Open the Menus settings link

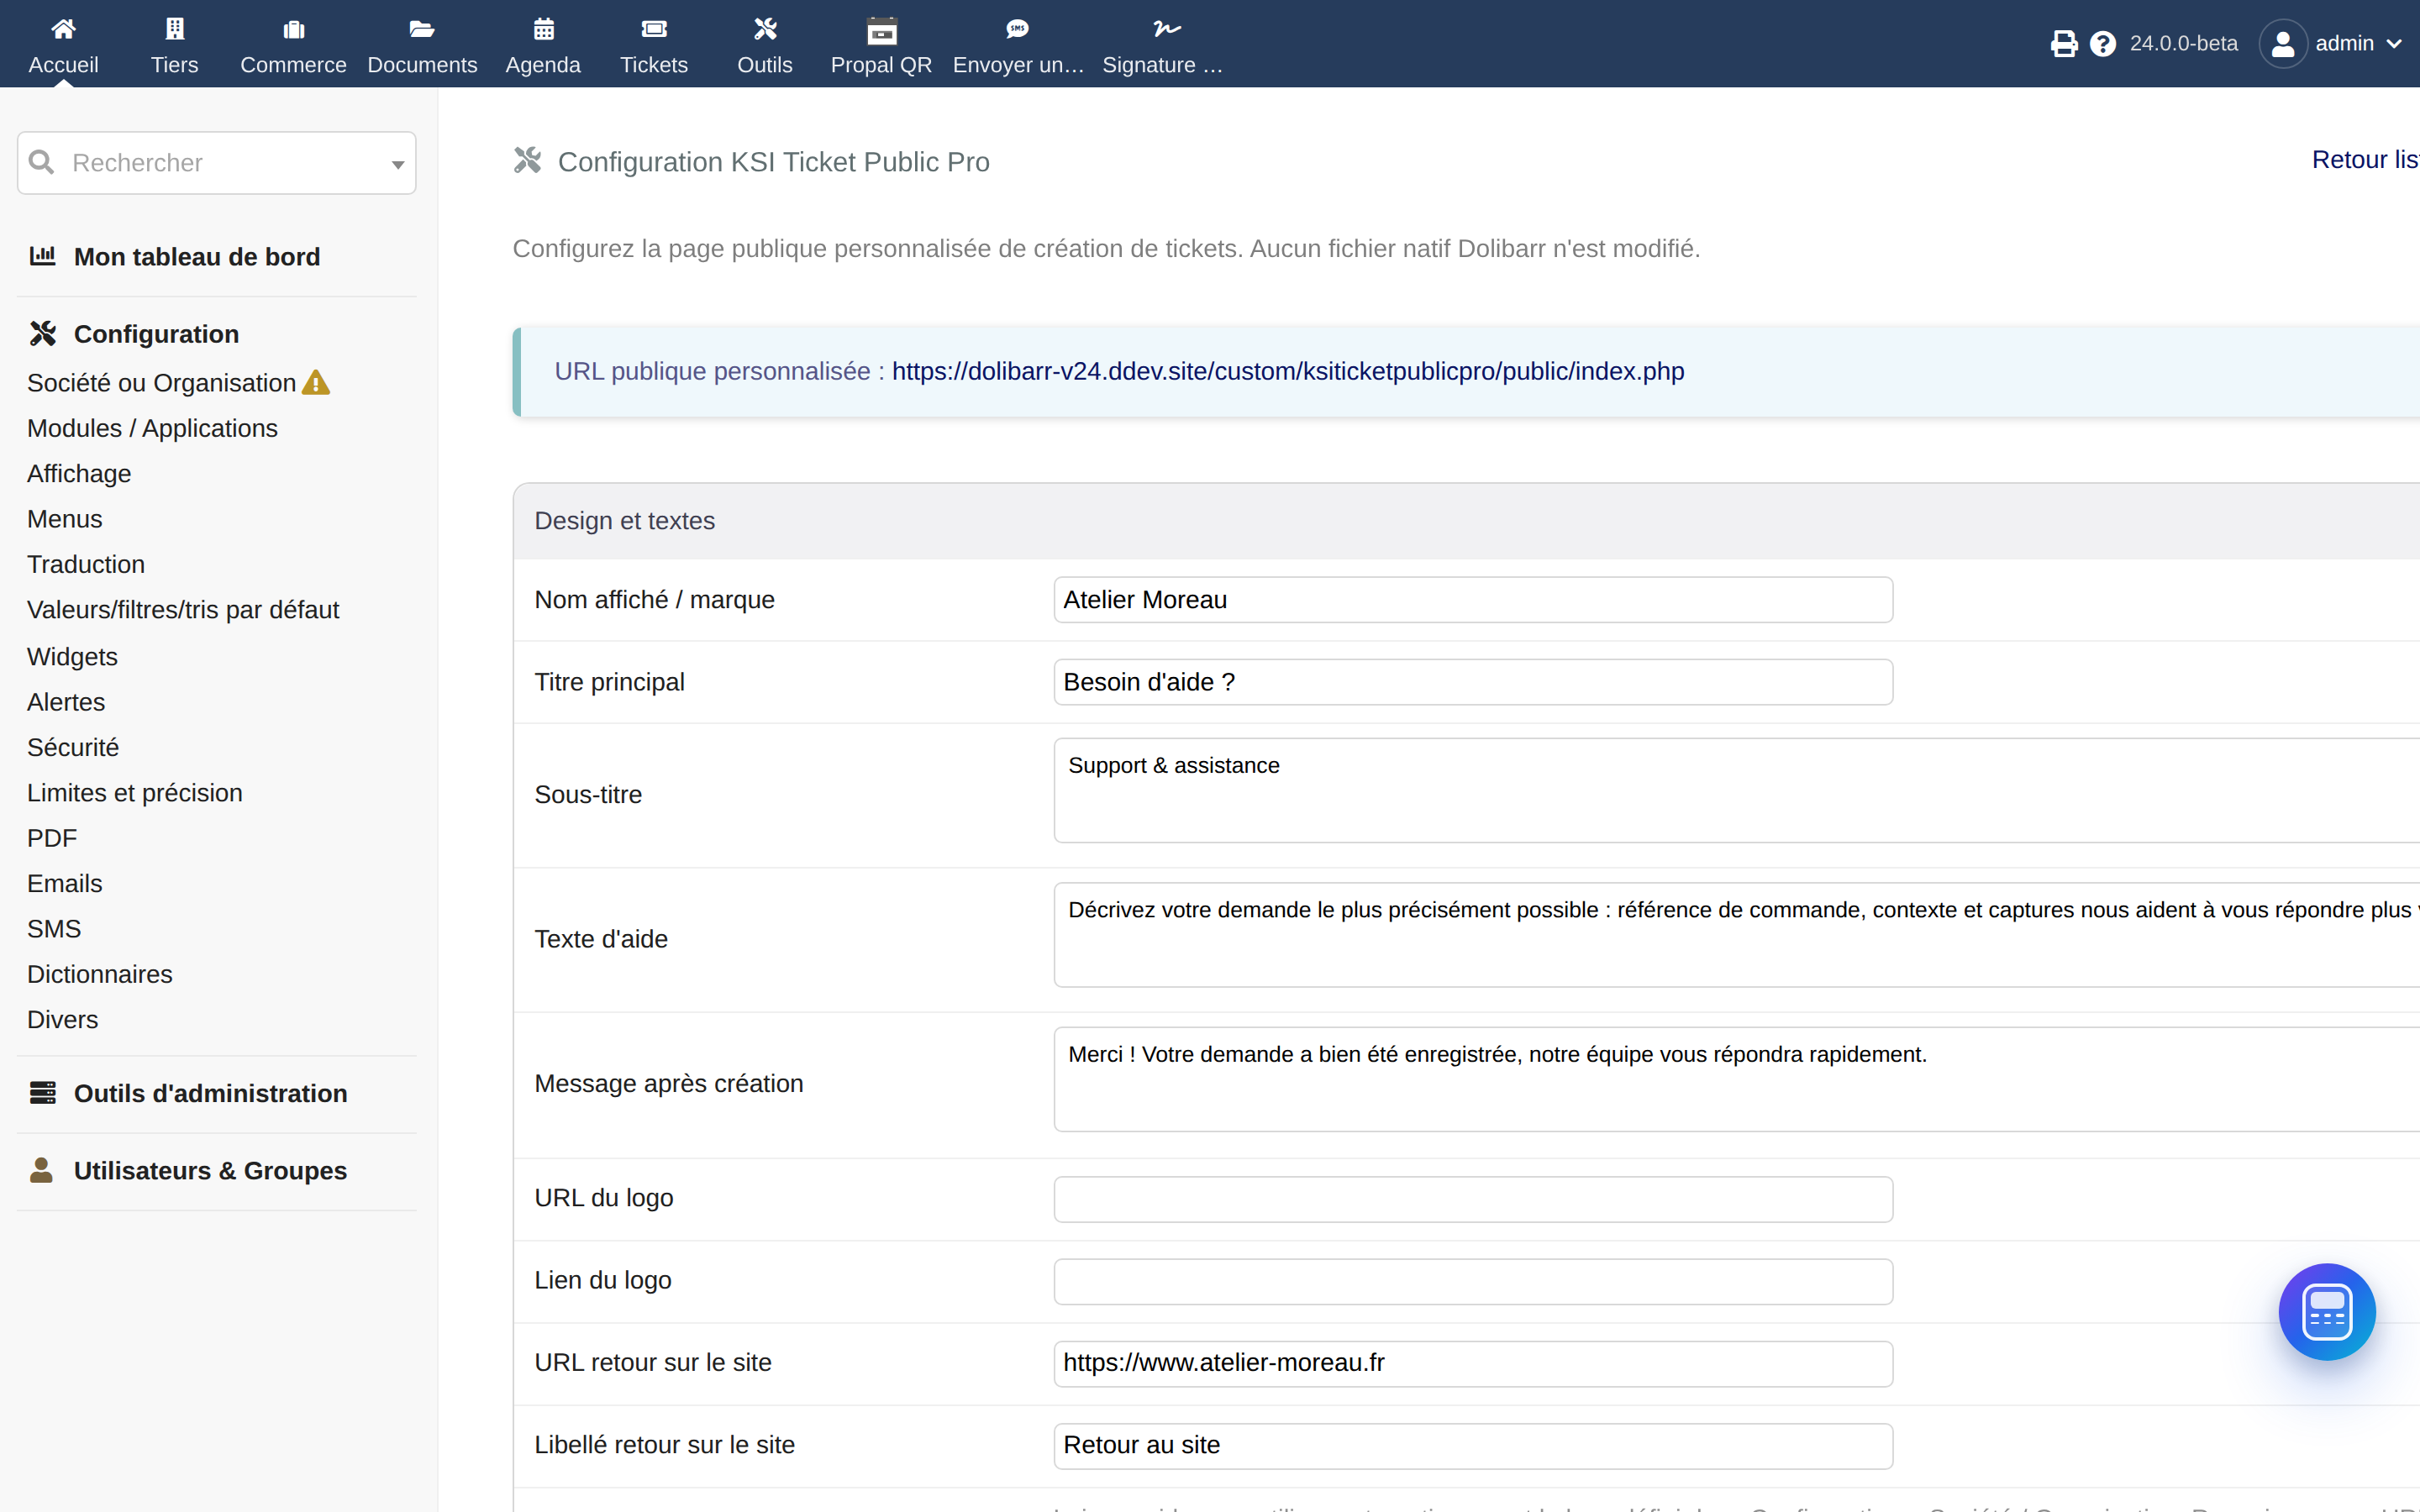pos(65,519)
